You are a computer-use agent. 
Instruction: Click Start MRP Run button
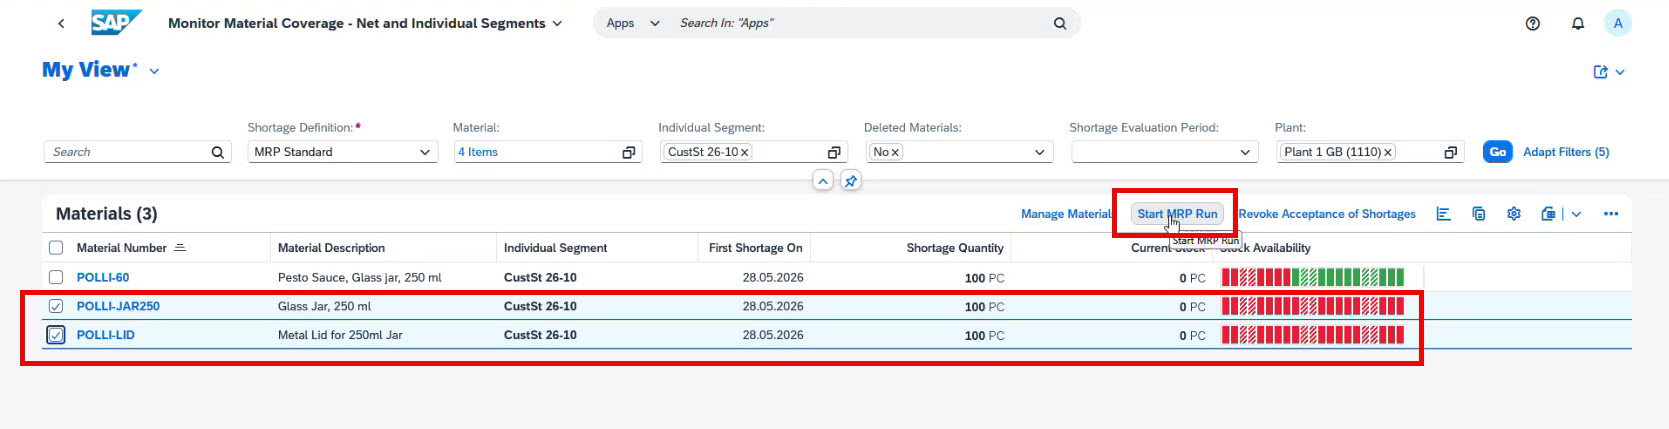[x=1177, y=214]
